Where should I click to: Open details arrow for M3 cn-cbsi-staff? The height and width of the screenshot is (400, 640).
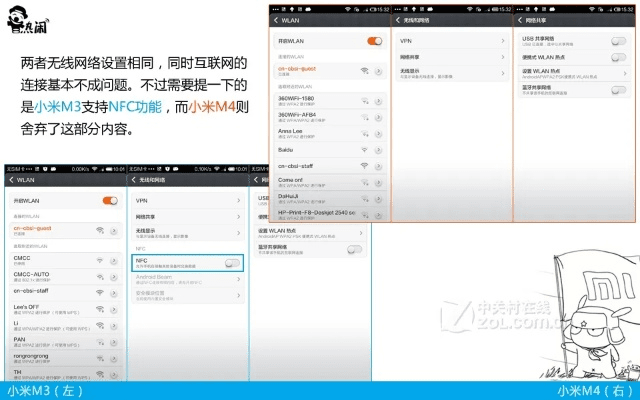(113, 293)
